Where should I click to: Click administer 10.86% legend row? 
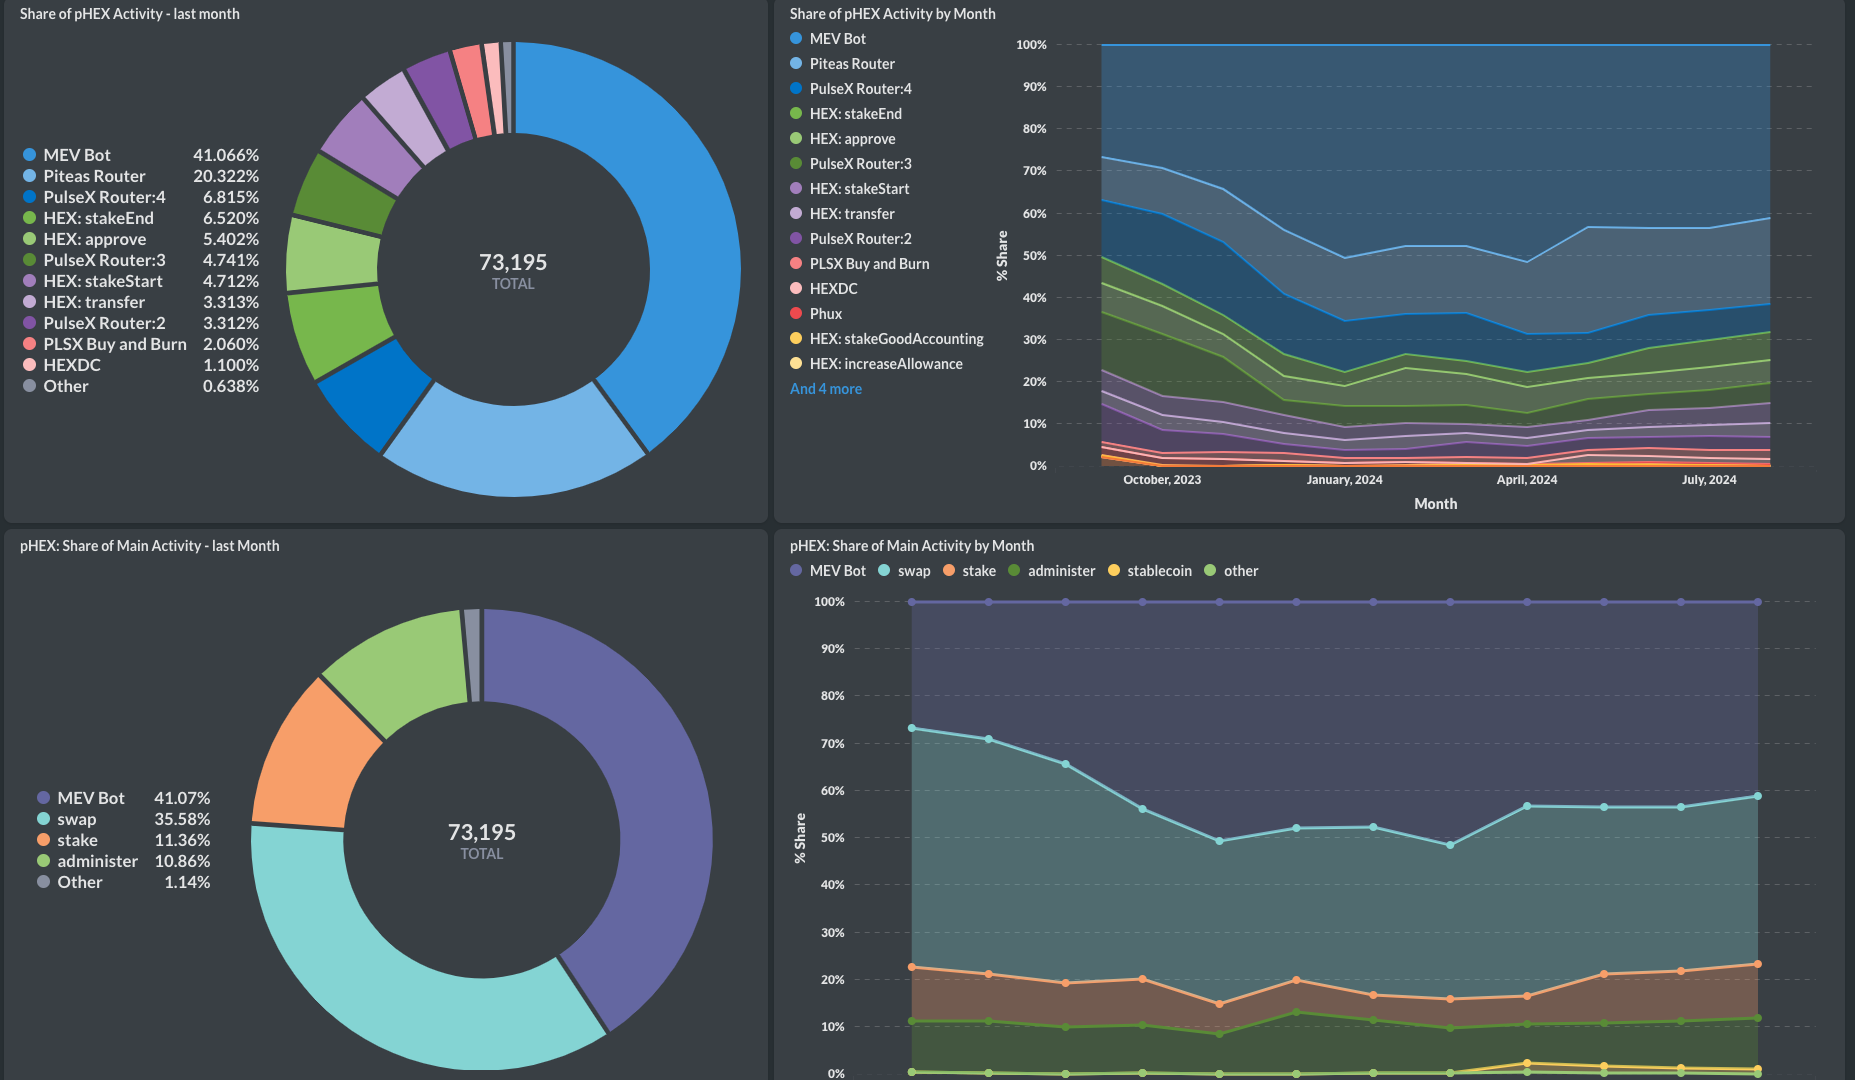(124, 861)
